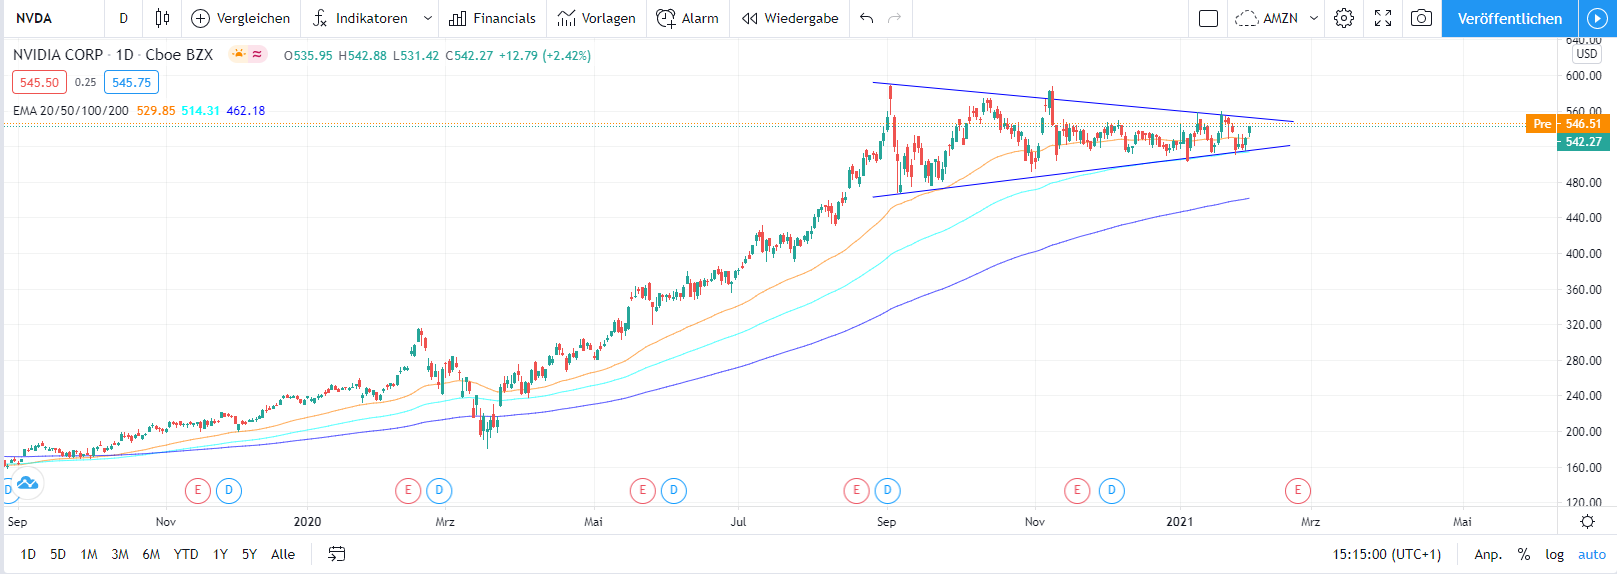Click the NVDA symbol search field
The width and height of the screenshot is (1617, 574).
point(50,18)
